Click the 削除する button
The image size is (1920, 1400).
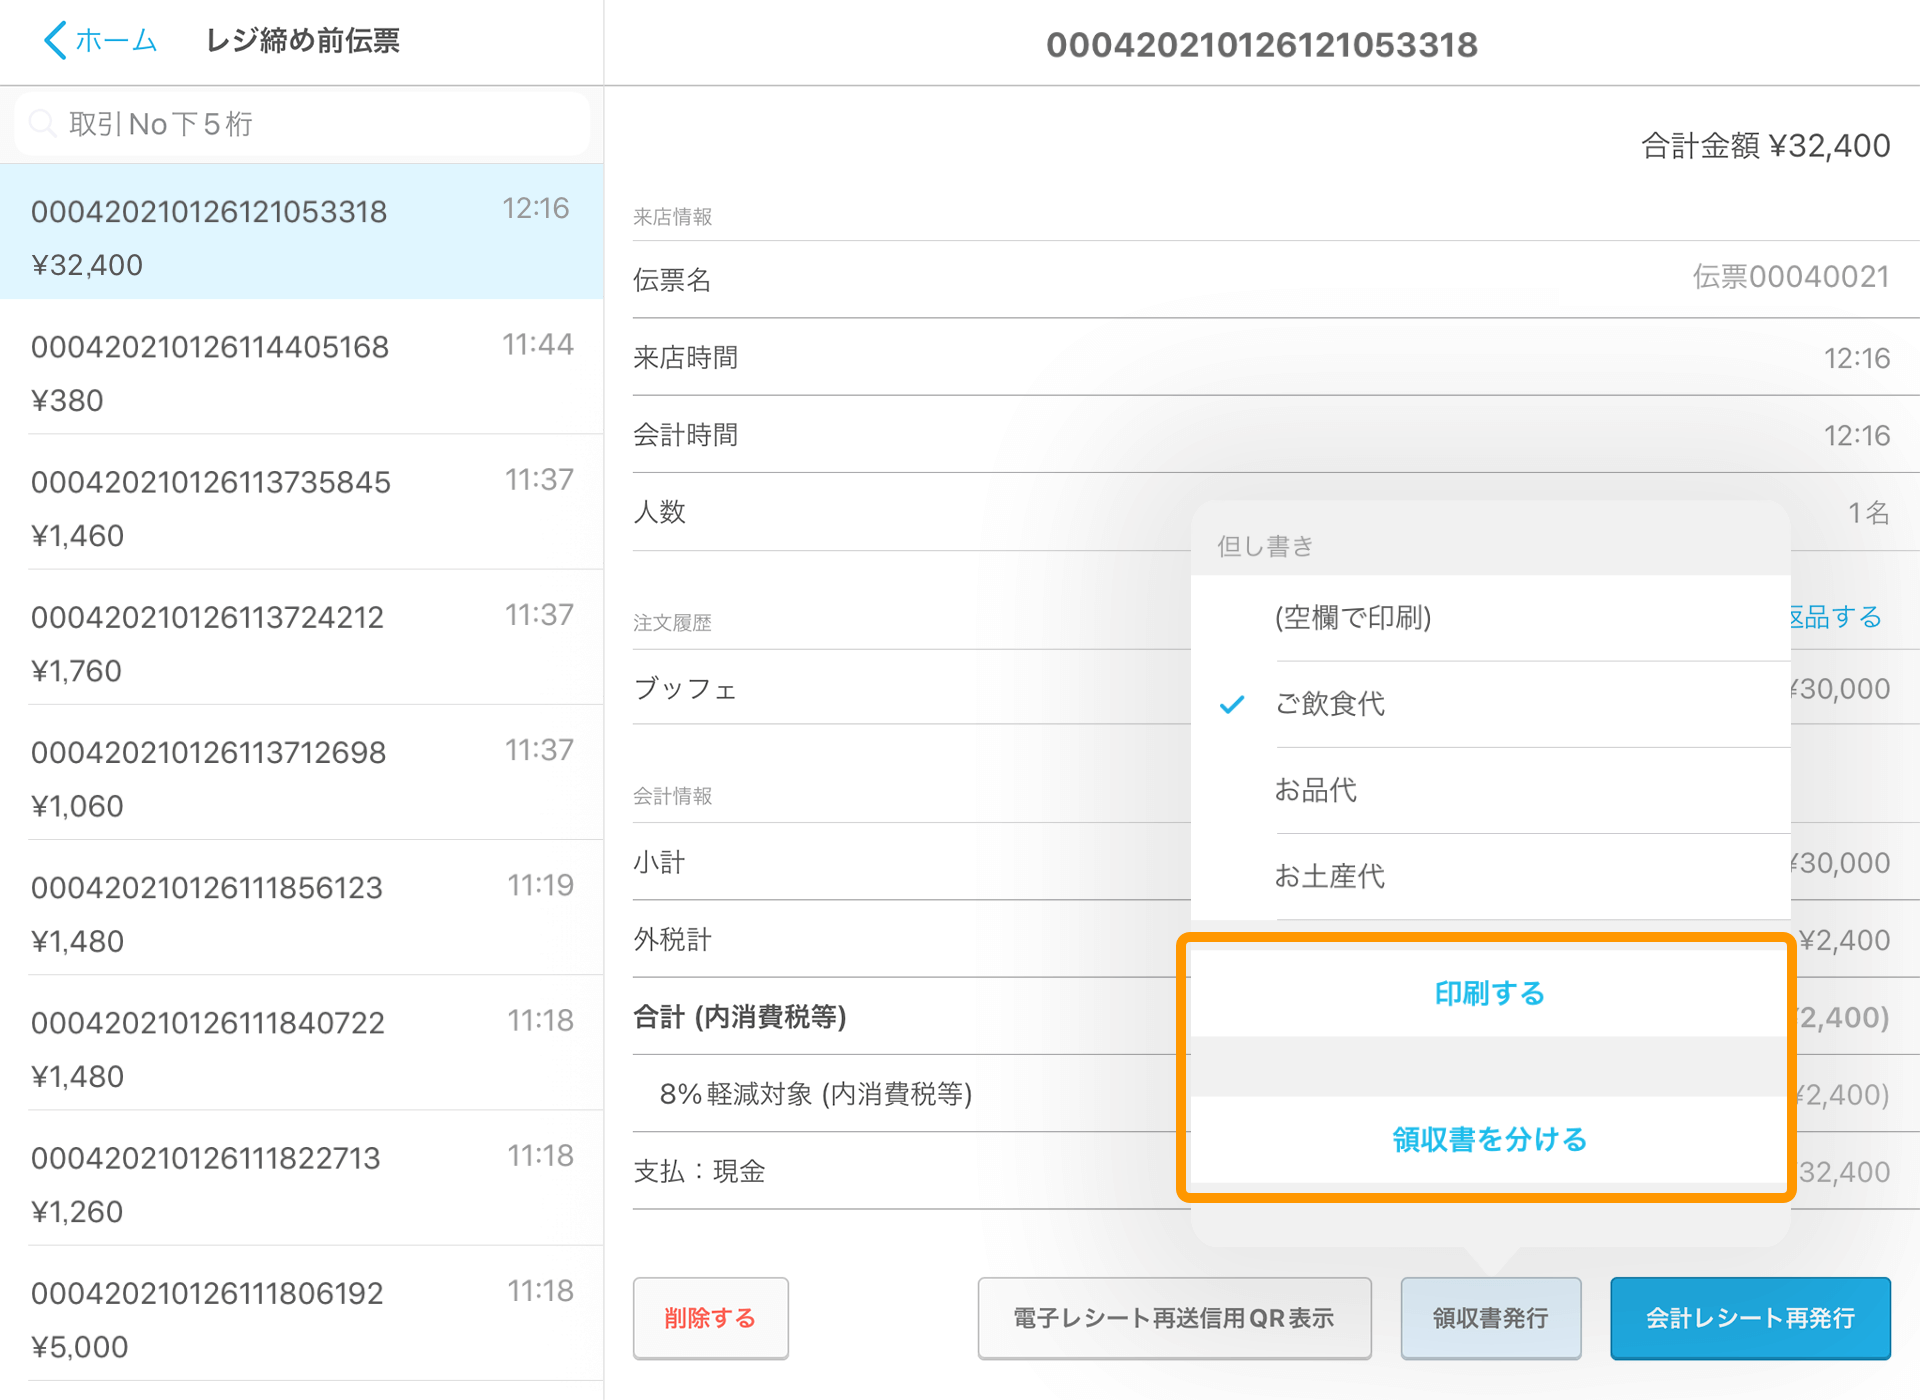[710, 1318]
